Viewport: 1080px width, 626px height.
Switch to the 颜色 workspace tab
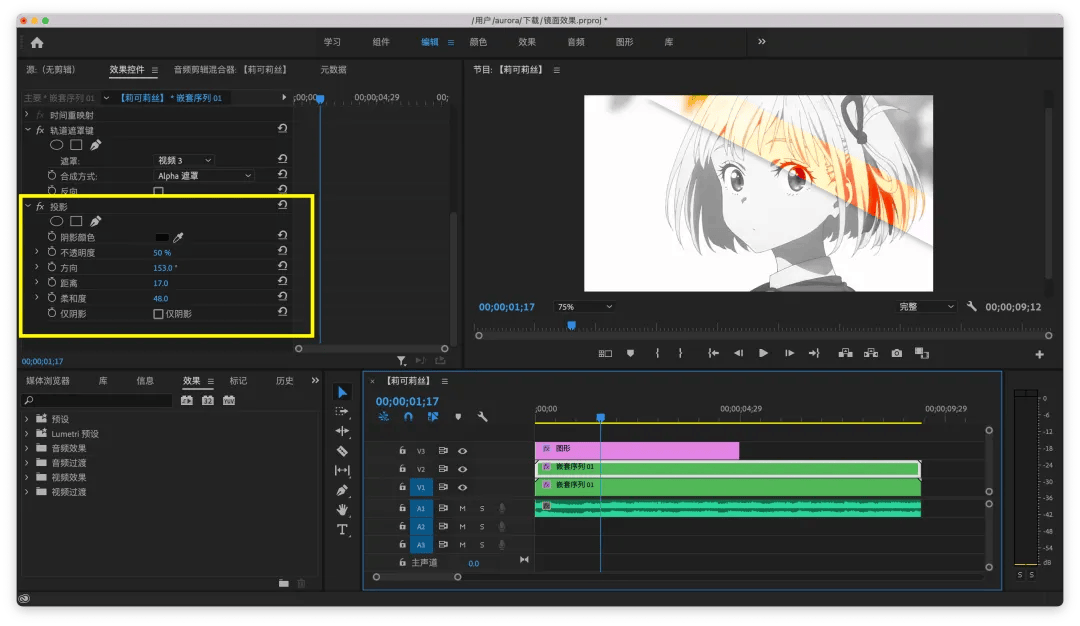coord(478,42)
